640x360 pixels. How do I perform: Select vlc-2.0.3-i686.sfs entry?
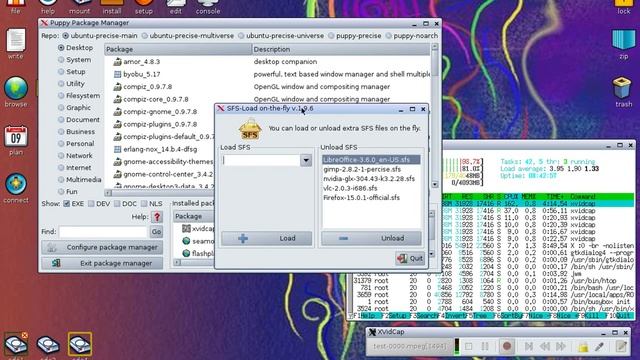371,188
